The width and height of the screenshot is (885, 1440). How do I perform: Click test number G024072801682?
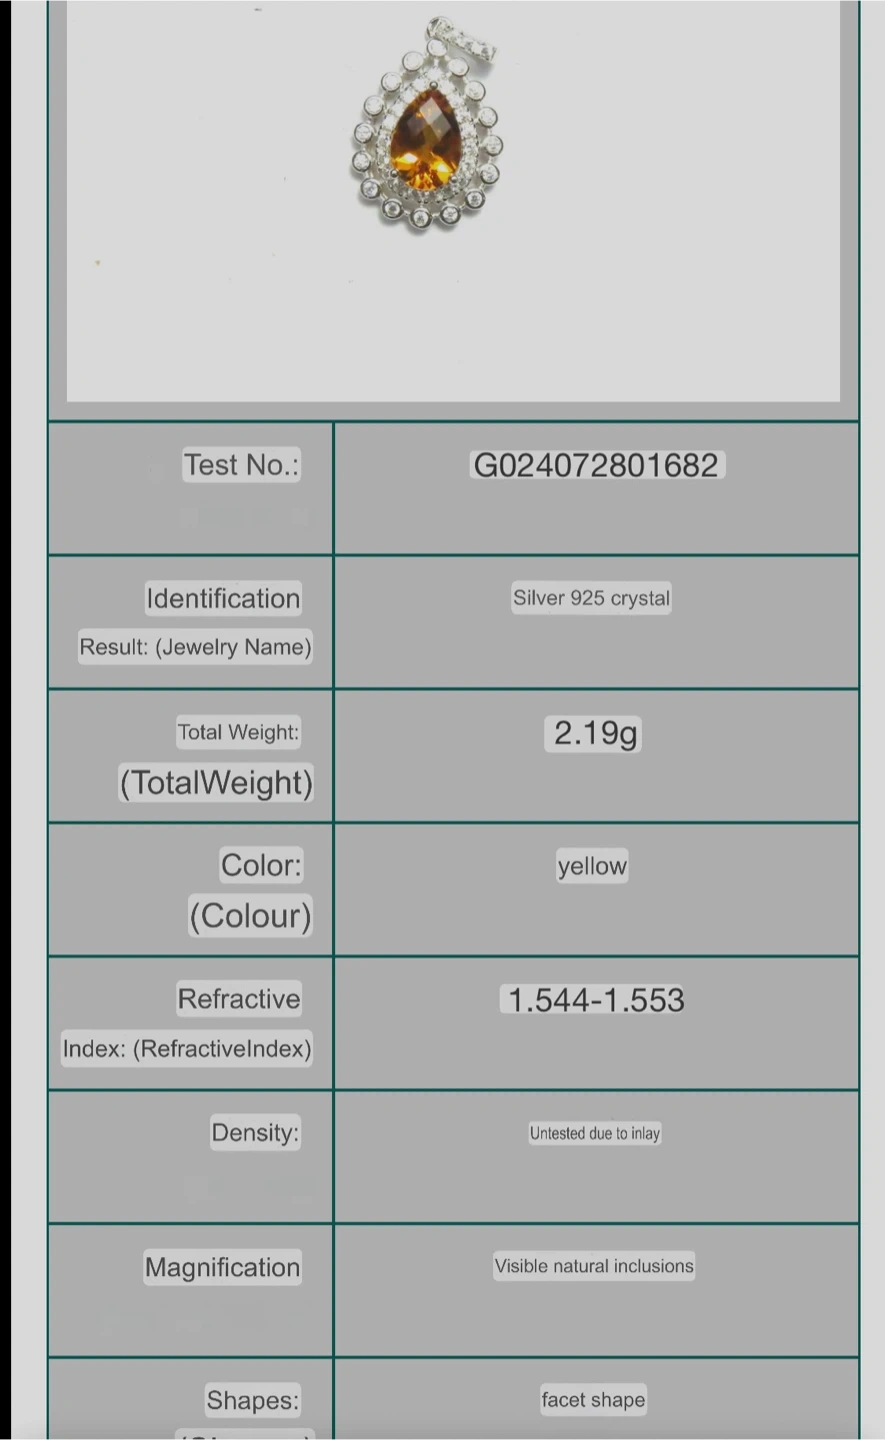click(596, 465)
